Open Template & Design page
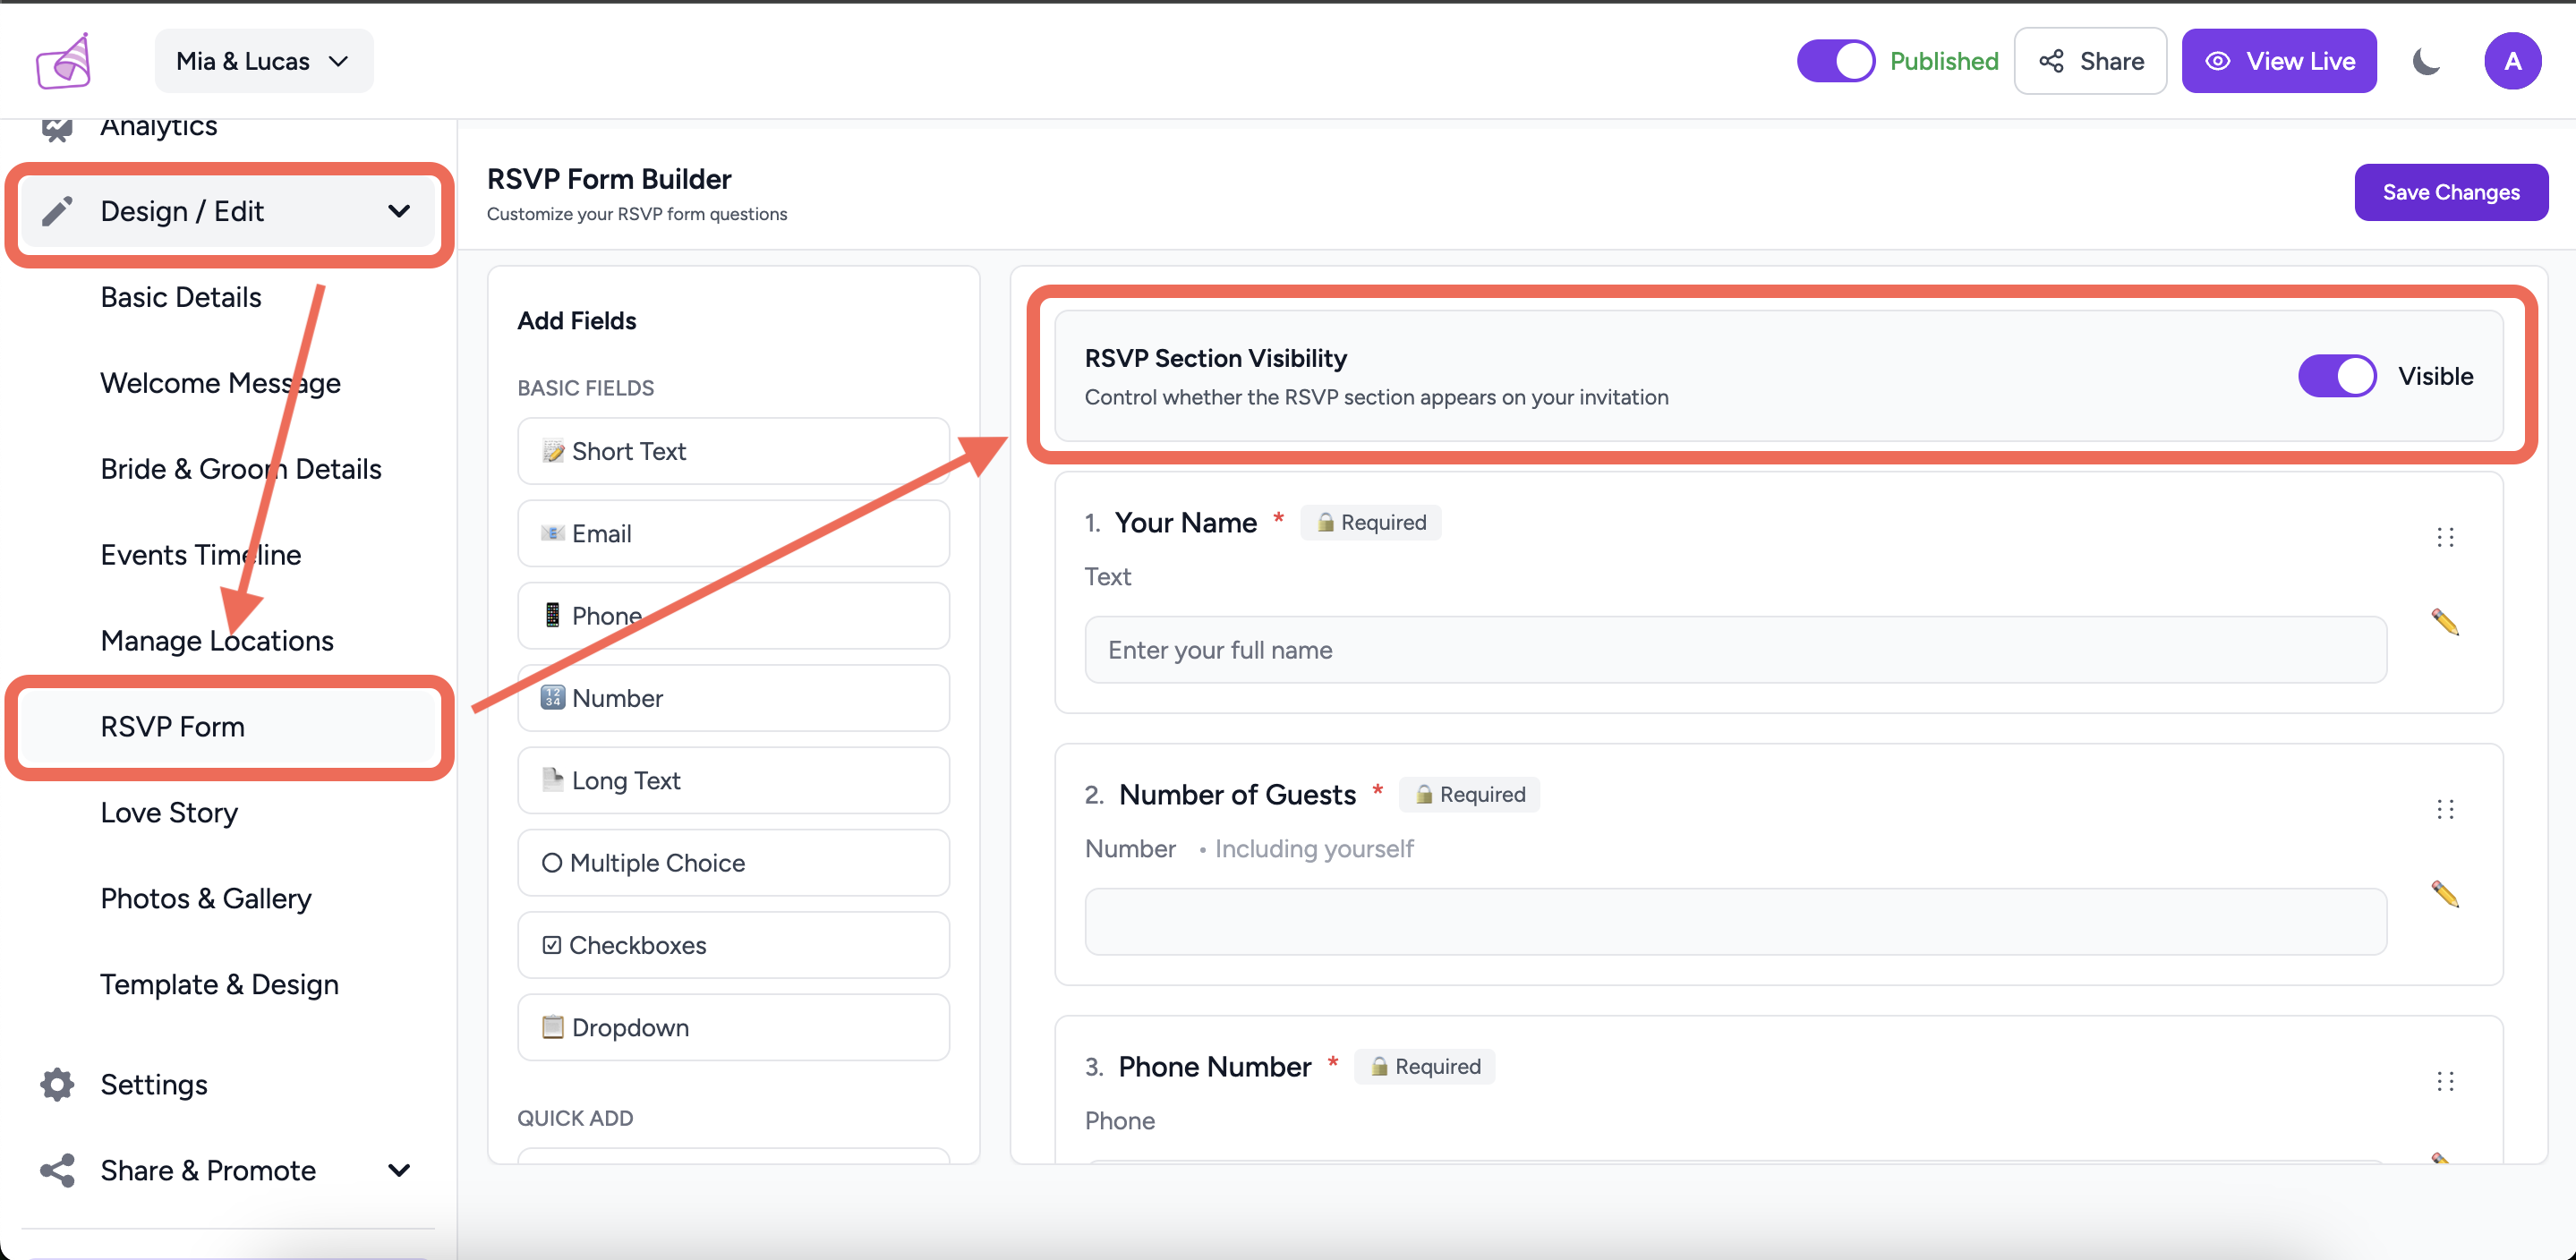Image resolution: width=2576 pixels, height=1260 pixels. click(219, 985)
